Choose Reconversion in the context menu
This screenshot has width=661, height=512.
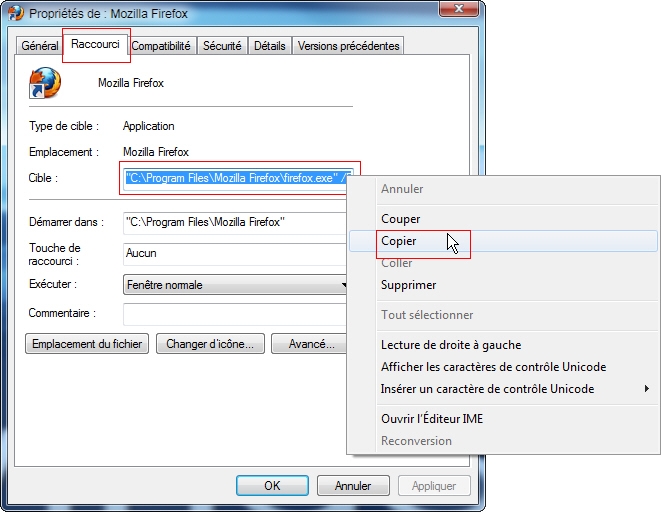pos(503,441)
